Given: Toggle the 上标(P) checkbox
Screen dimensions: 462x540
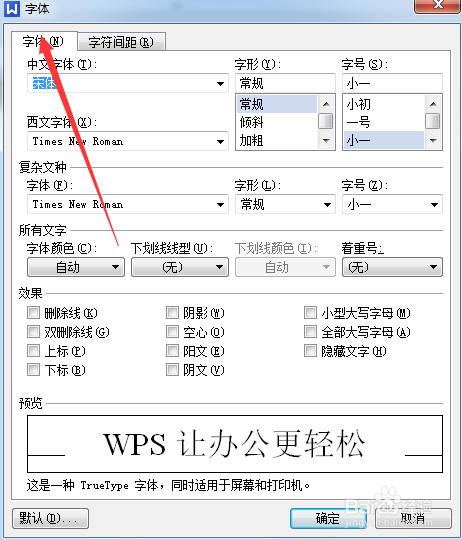Looking at the screenshot, I should pyautogui.click(x=33, y=351).
